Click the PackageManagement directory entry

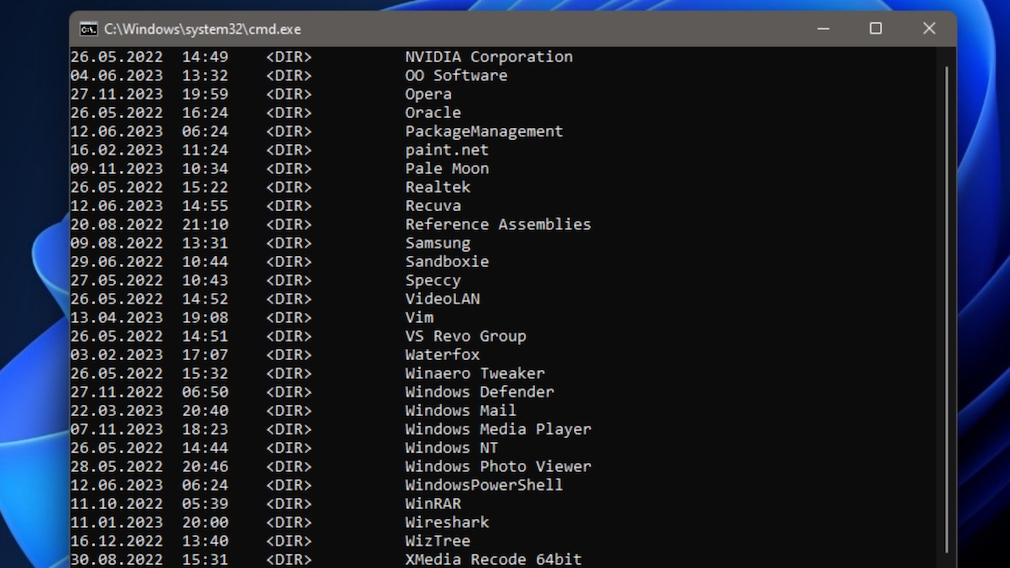483,131
